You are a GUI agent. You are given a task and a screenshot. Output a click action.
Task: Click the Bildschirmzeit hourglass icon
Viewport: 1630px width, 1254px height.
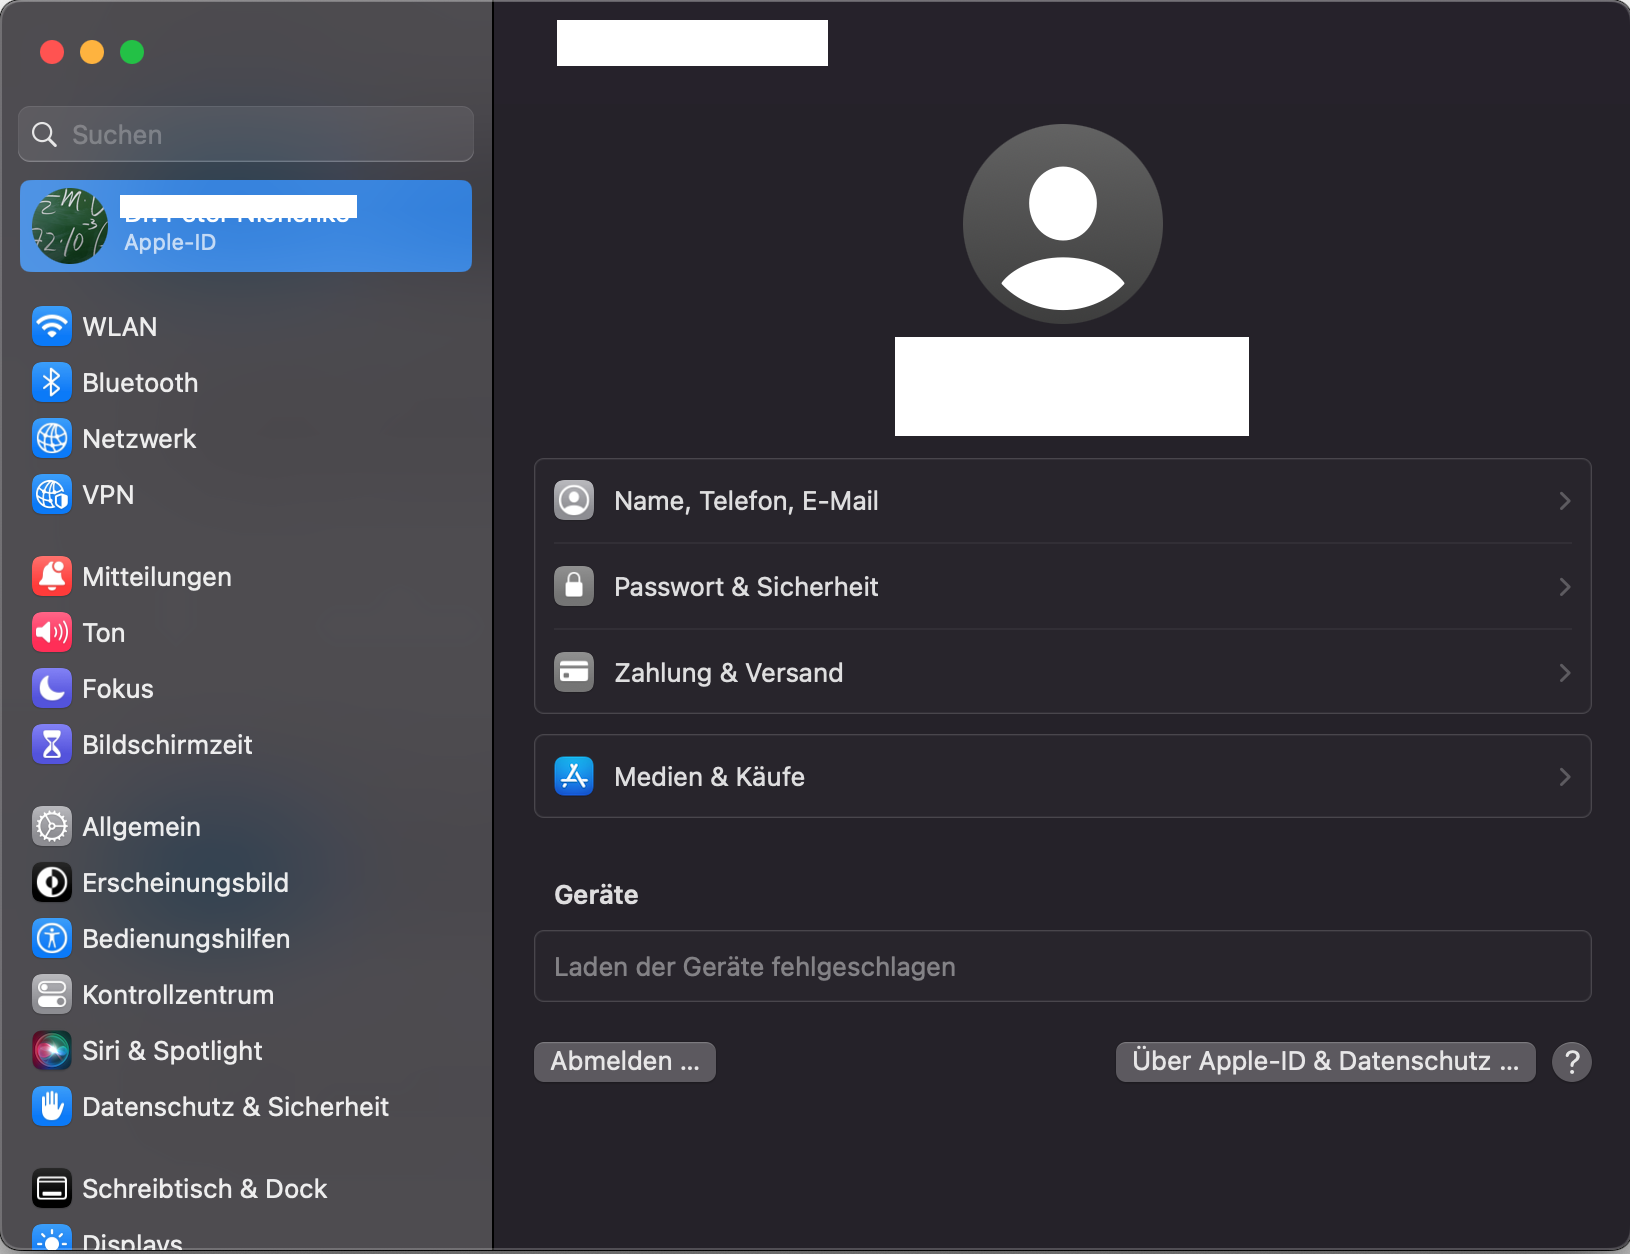(52, 744)
